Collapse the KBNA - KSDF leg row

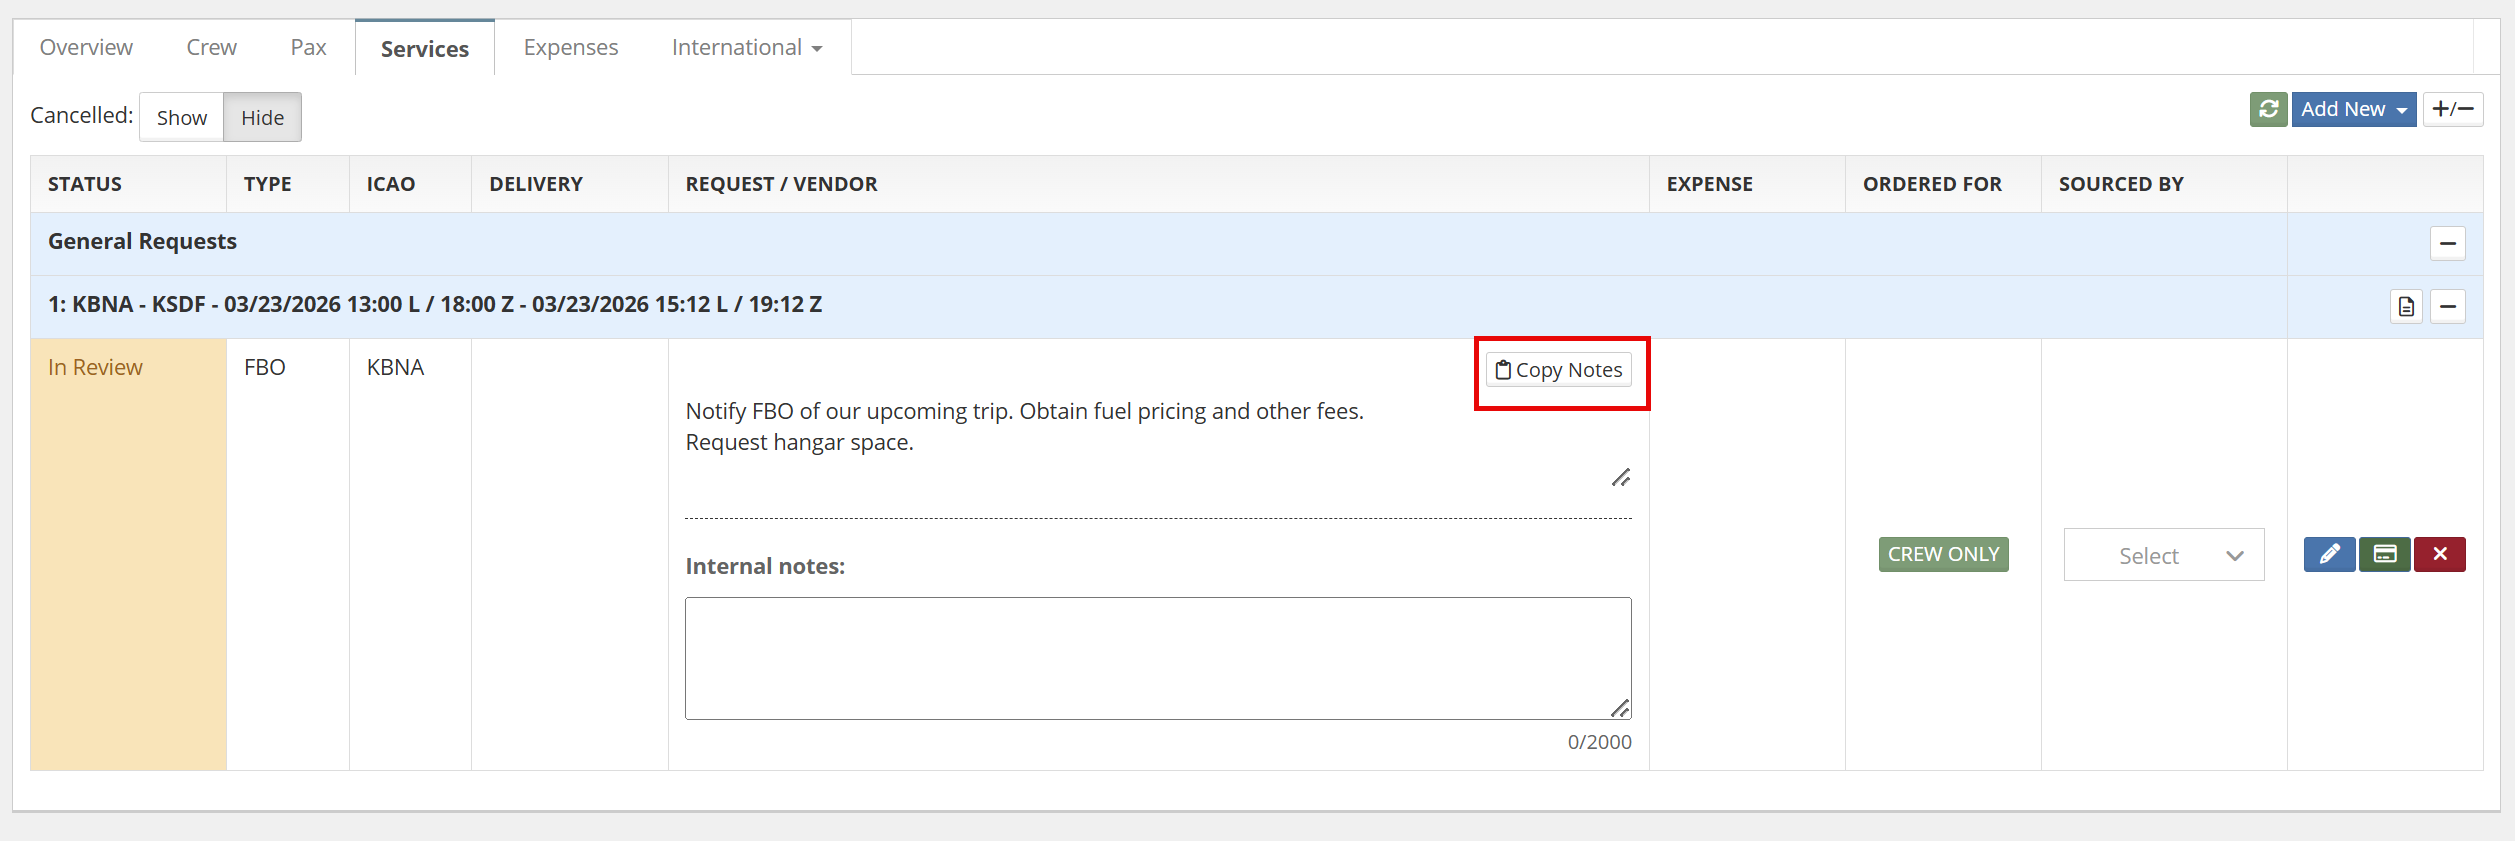point(2447,306)
